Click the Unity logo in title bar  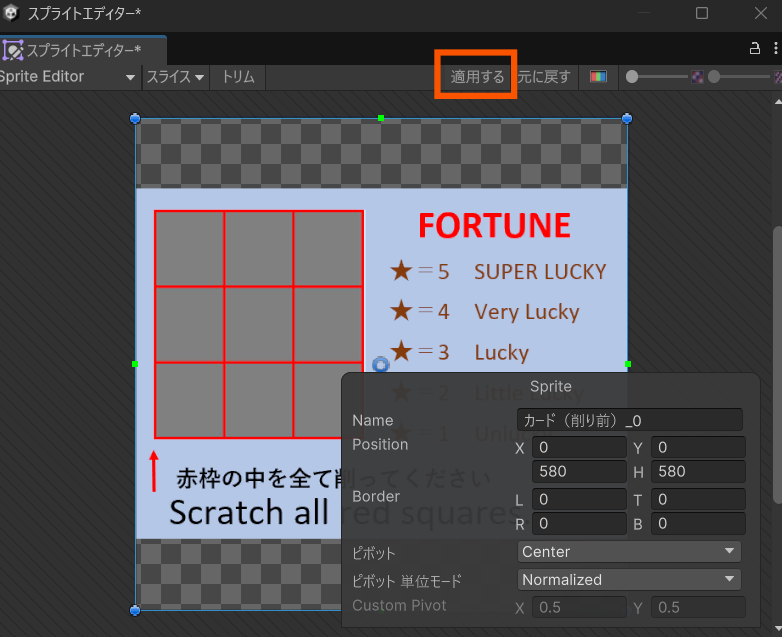point(10,13)
